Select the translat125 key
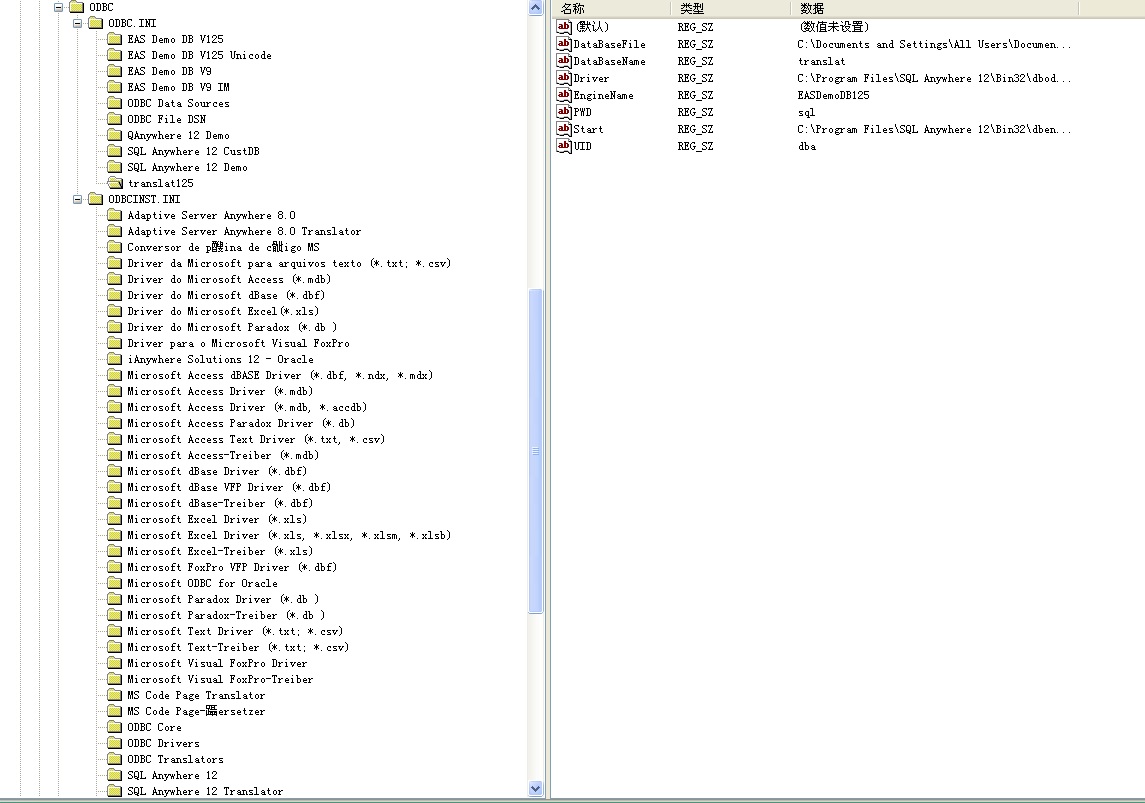The image size is (1145, 803). [161, 183]
